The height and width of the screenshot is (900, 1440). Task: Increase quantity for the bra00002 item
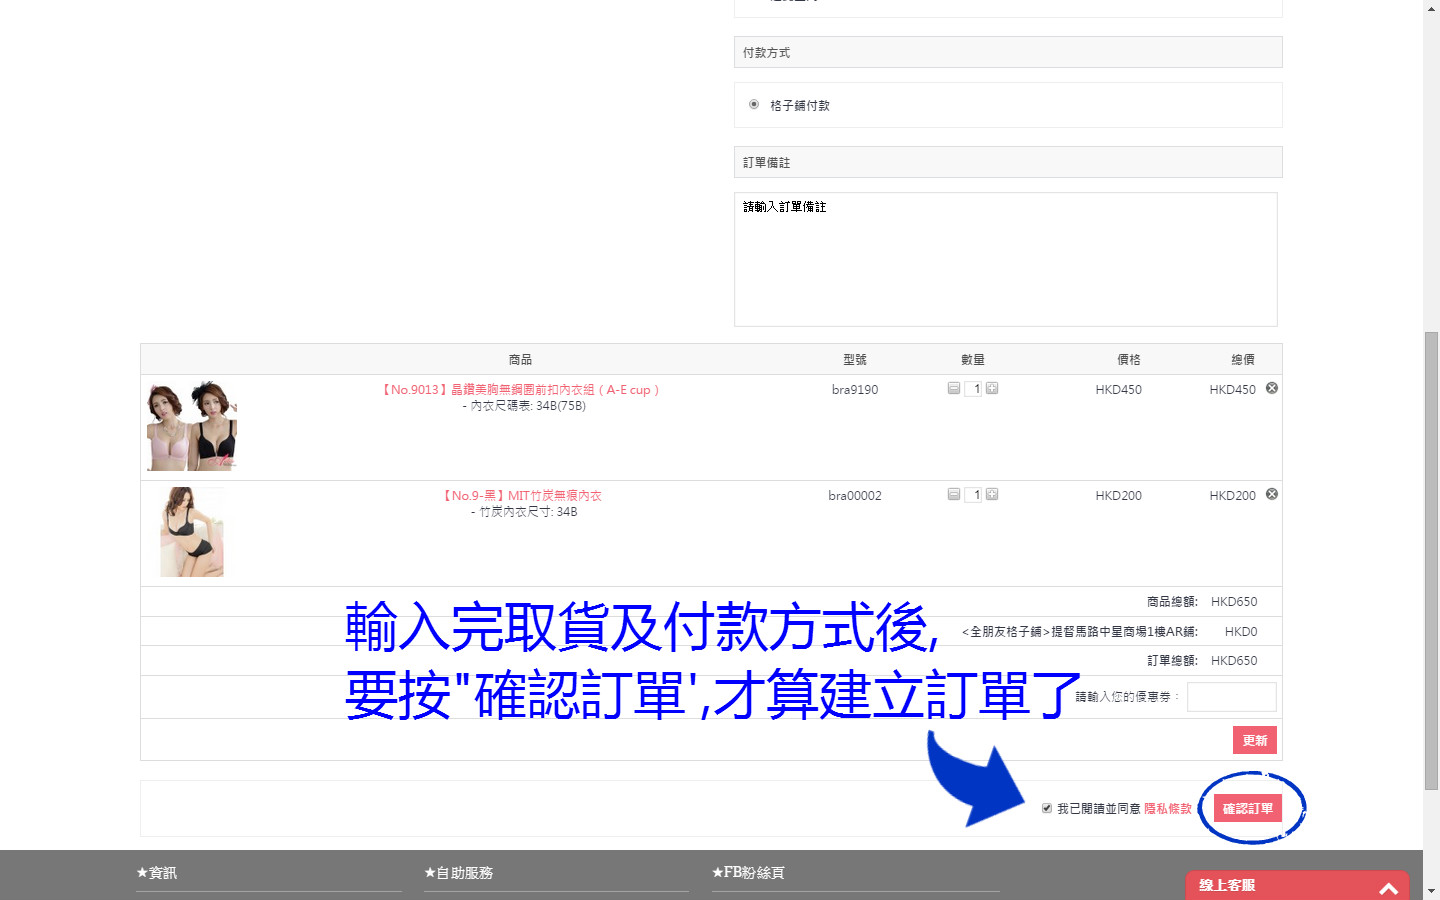[x=992, y=494]
